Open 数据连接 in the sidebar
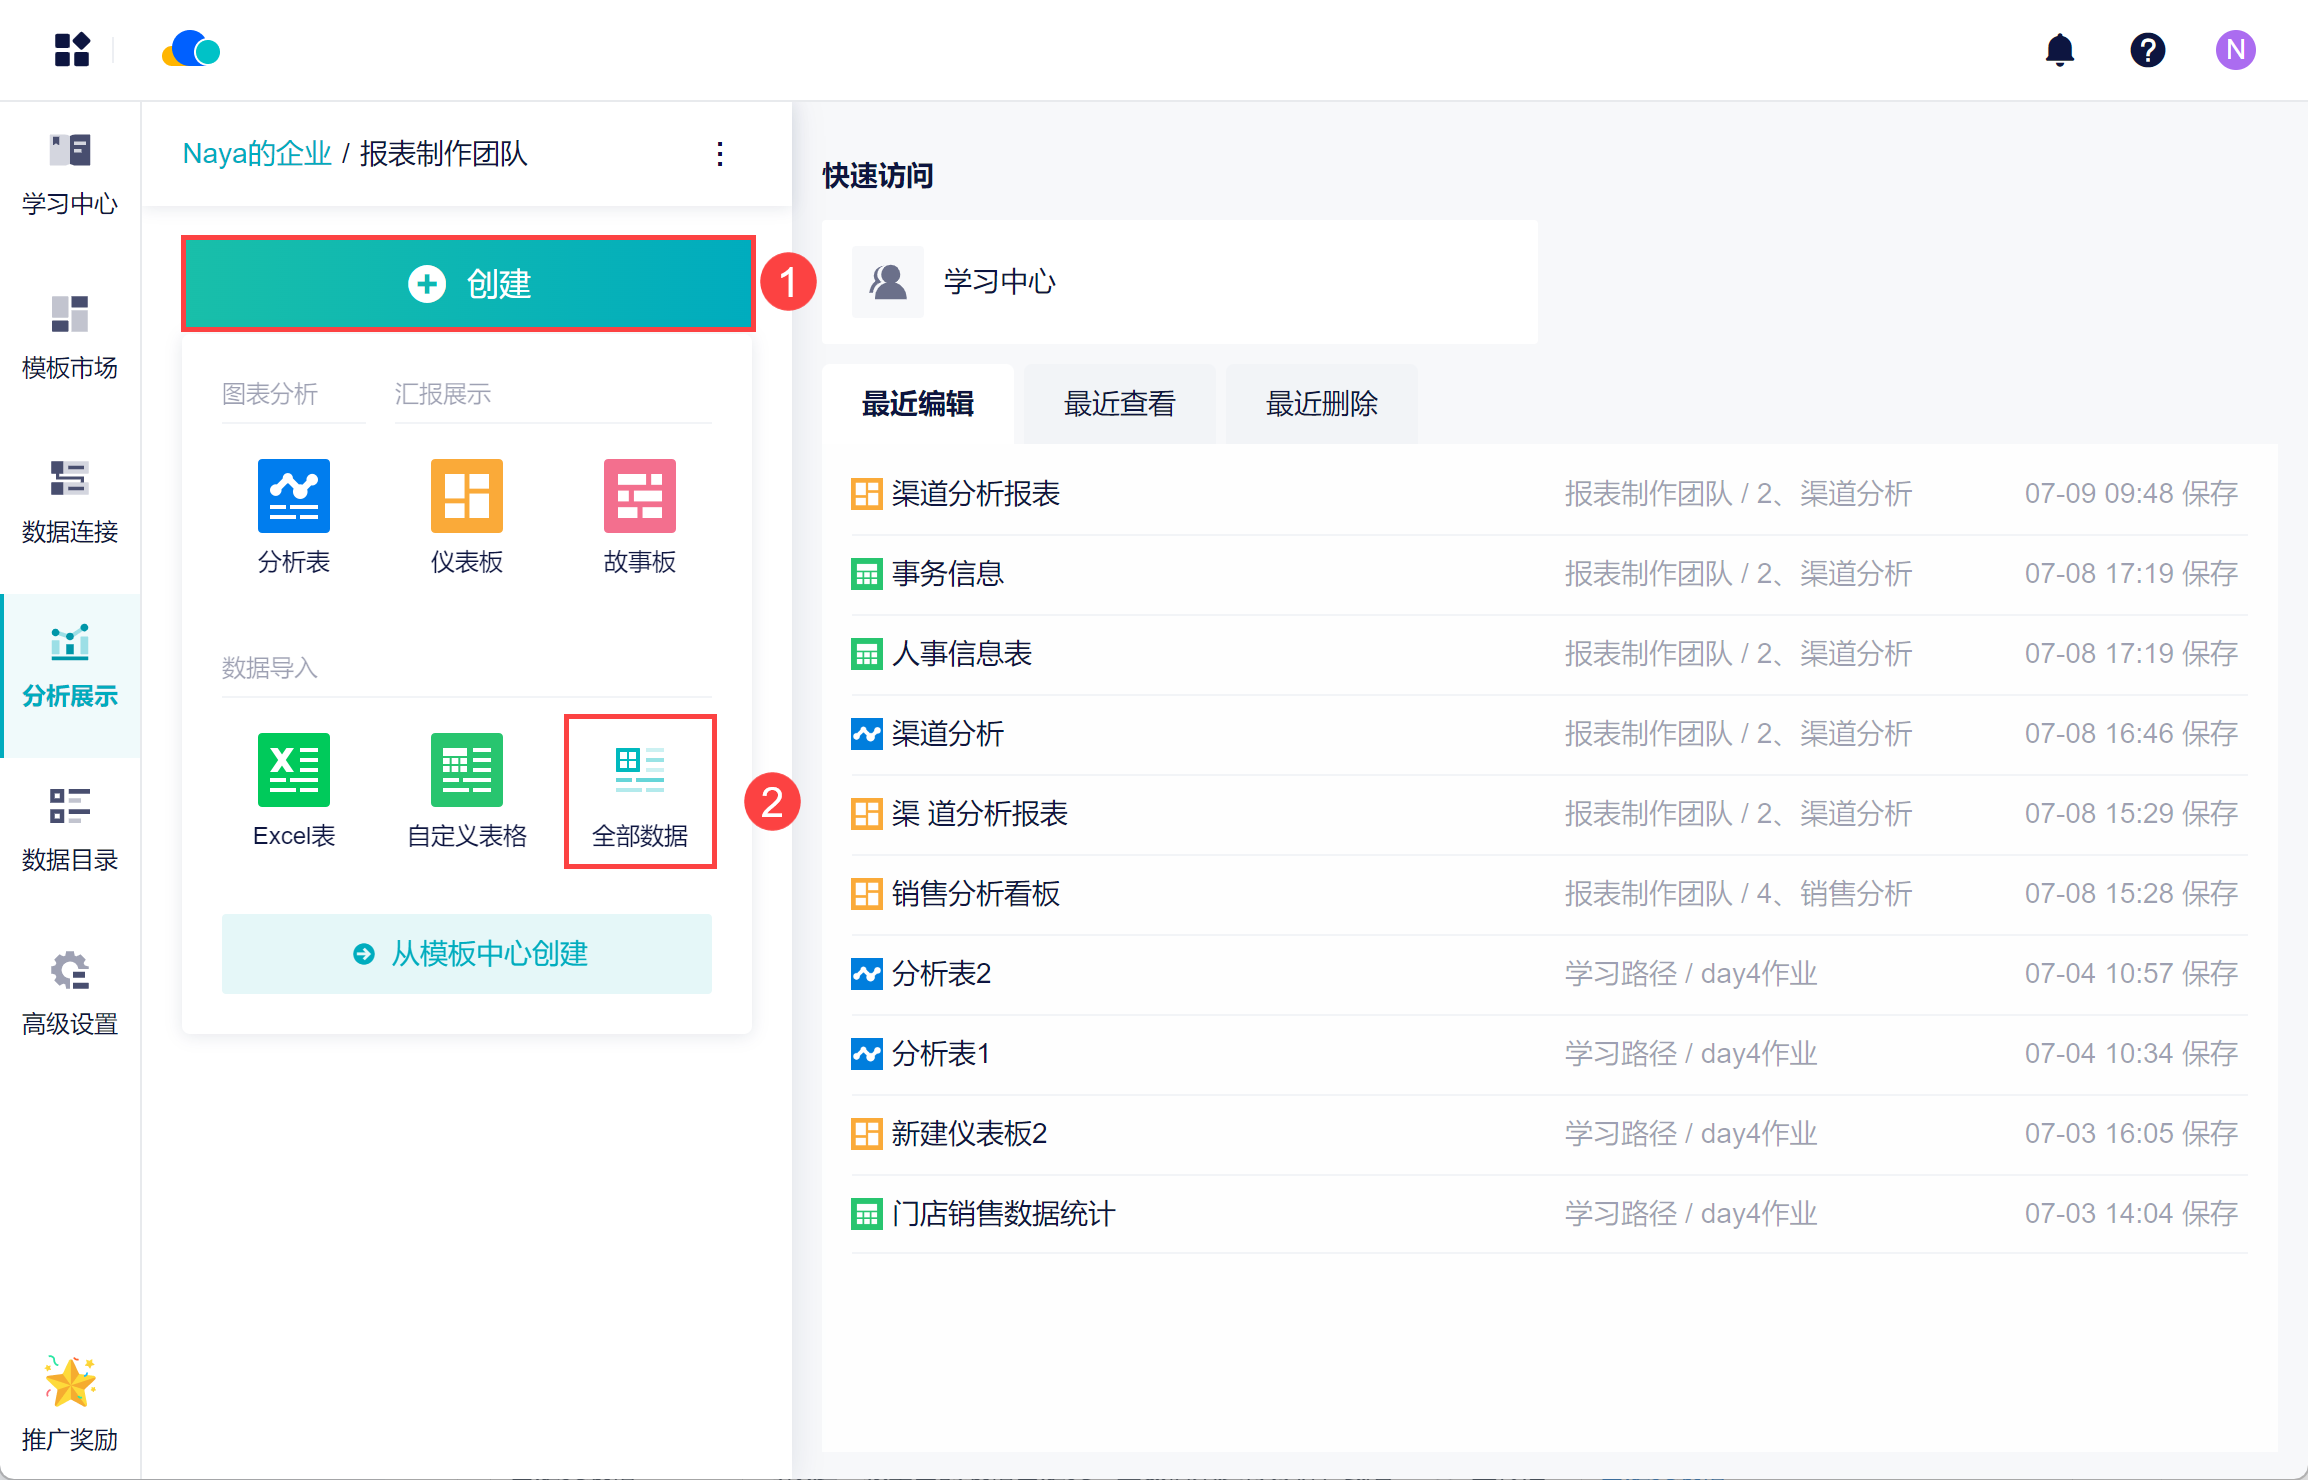This screenshot has height=1480, width=2308. point(70,502)
